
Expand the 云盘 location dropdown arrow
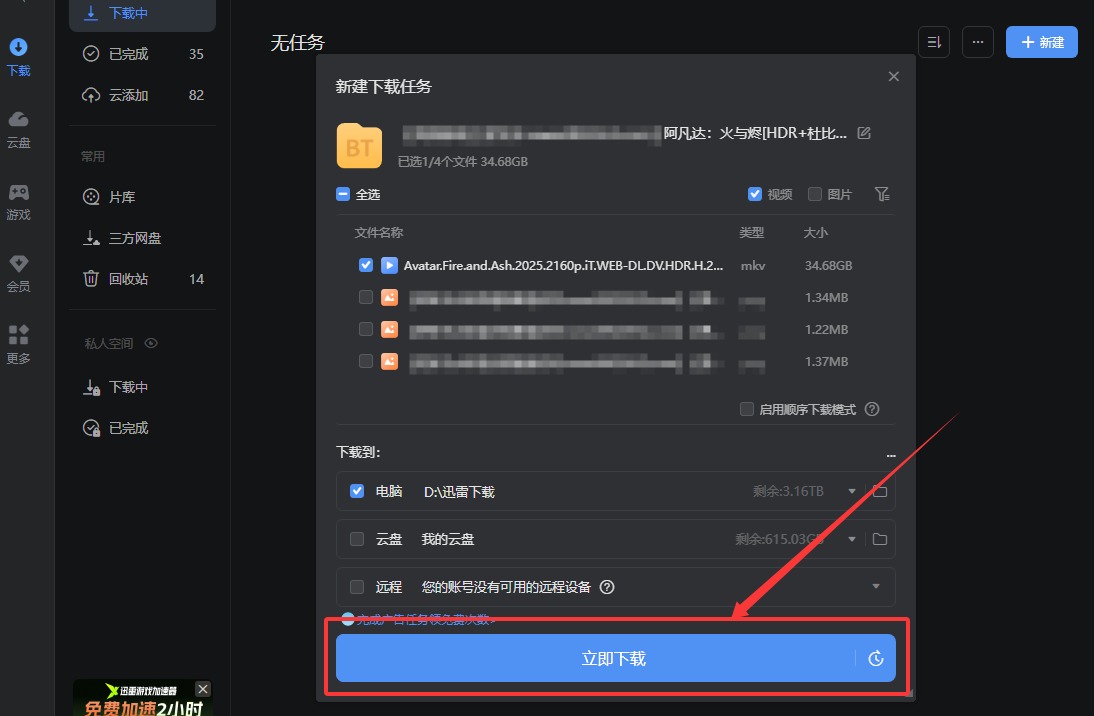coord(852,539)
